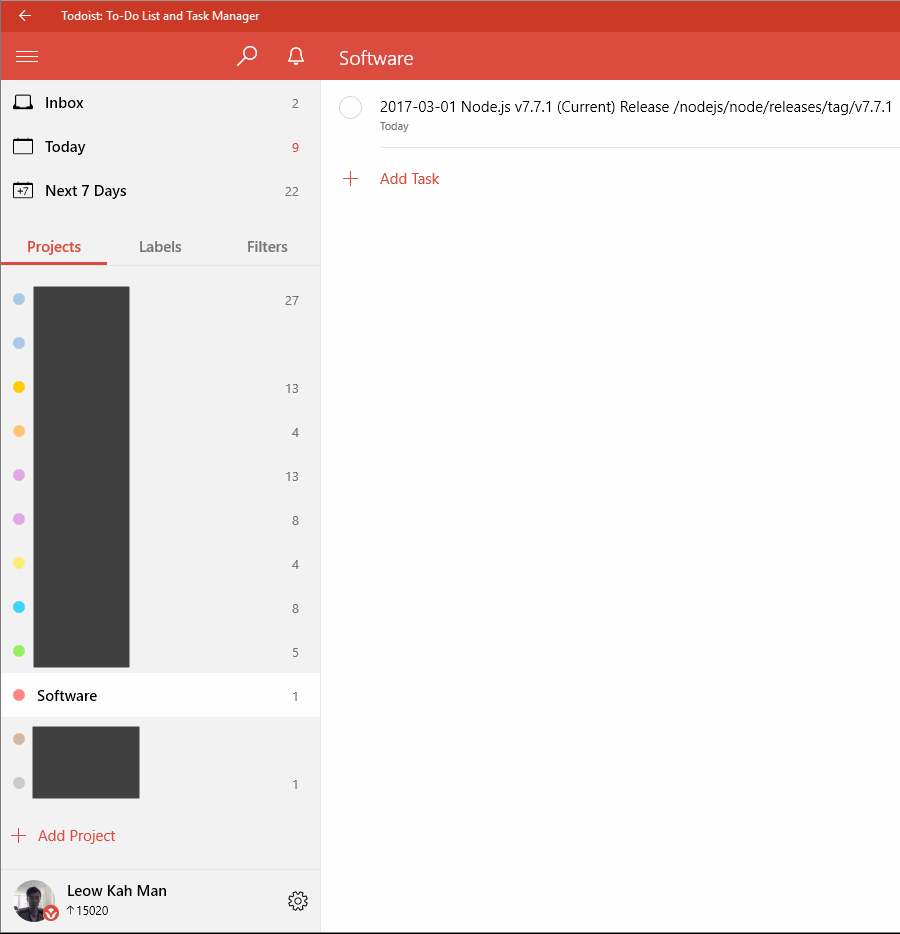Select the Software project in sidebar
900x934 pixels.
point(161,695)
